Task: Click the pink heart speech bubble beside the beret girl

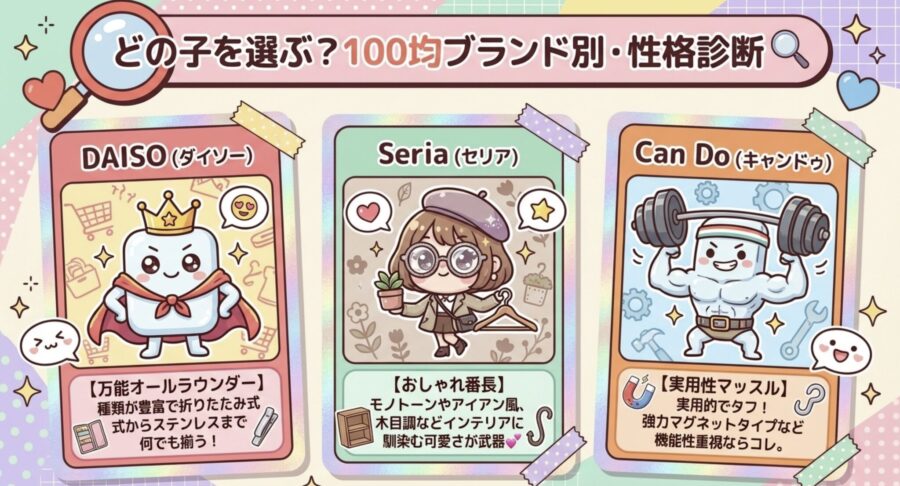Action: click(x=368, y=214)
